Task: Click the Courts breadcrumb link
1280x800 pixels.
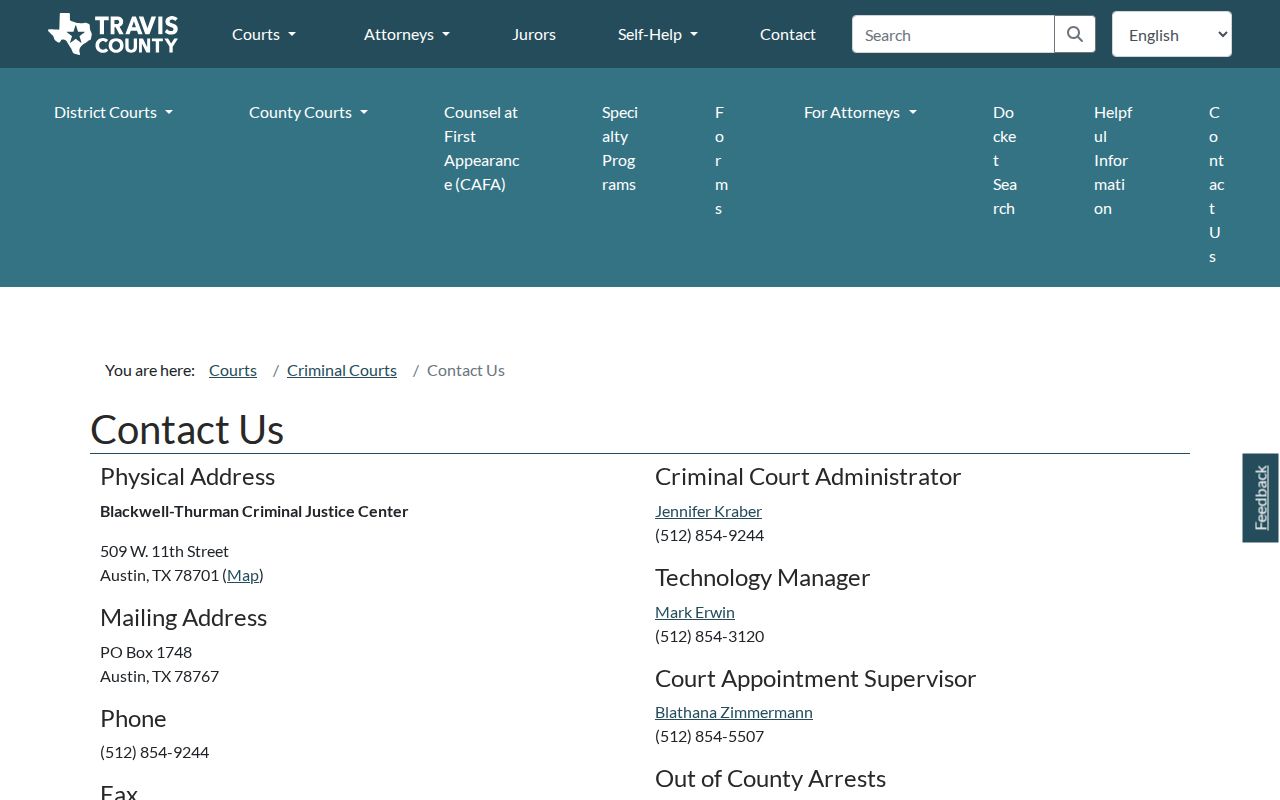Action: (233, 370)
